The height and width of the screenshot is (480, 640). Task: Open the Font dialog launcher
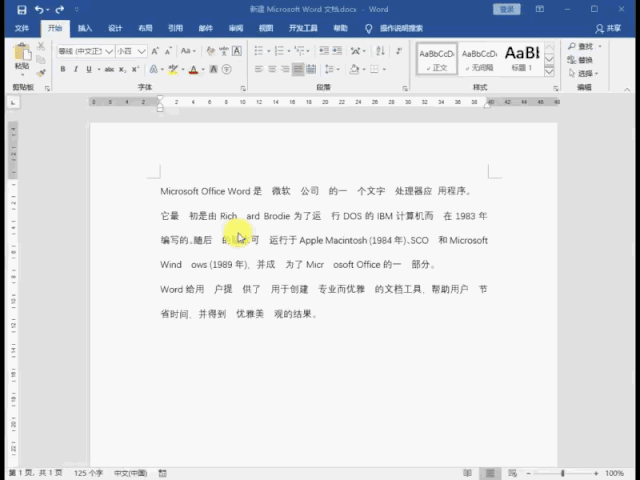(243, 88)
